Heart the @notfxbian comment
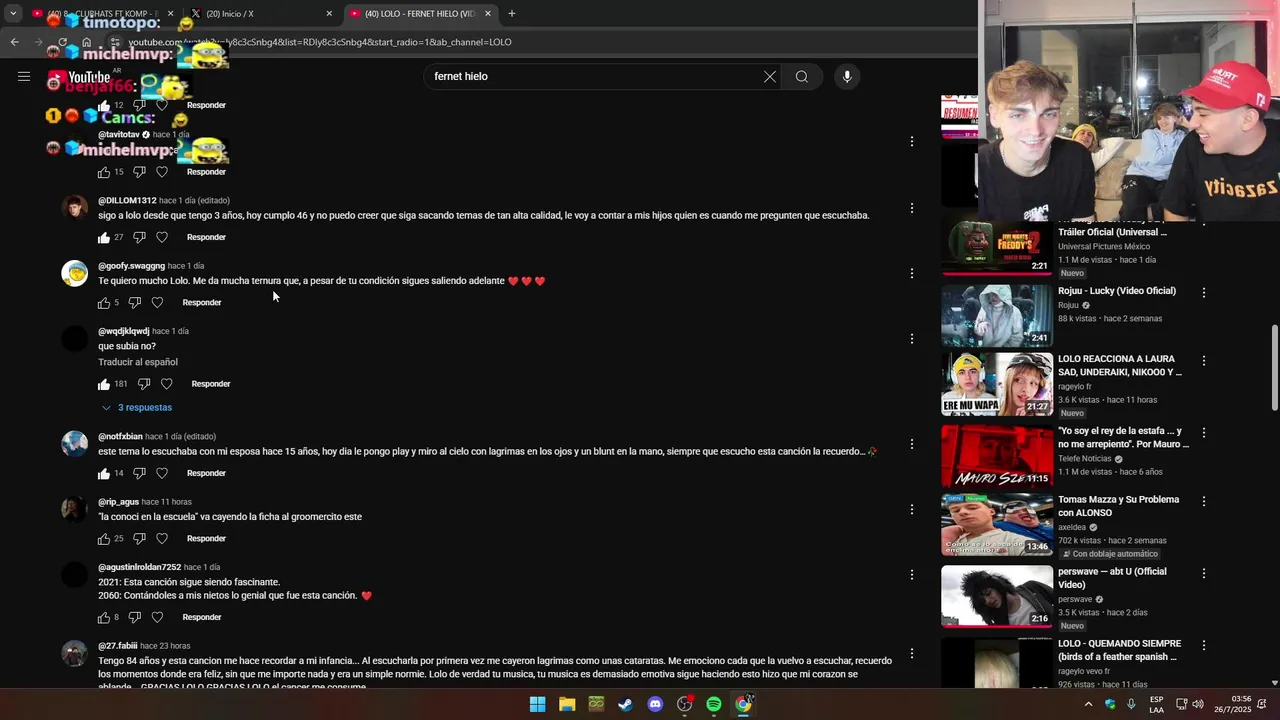 pos(162,473)
